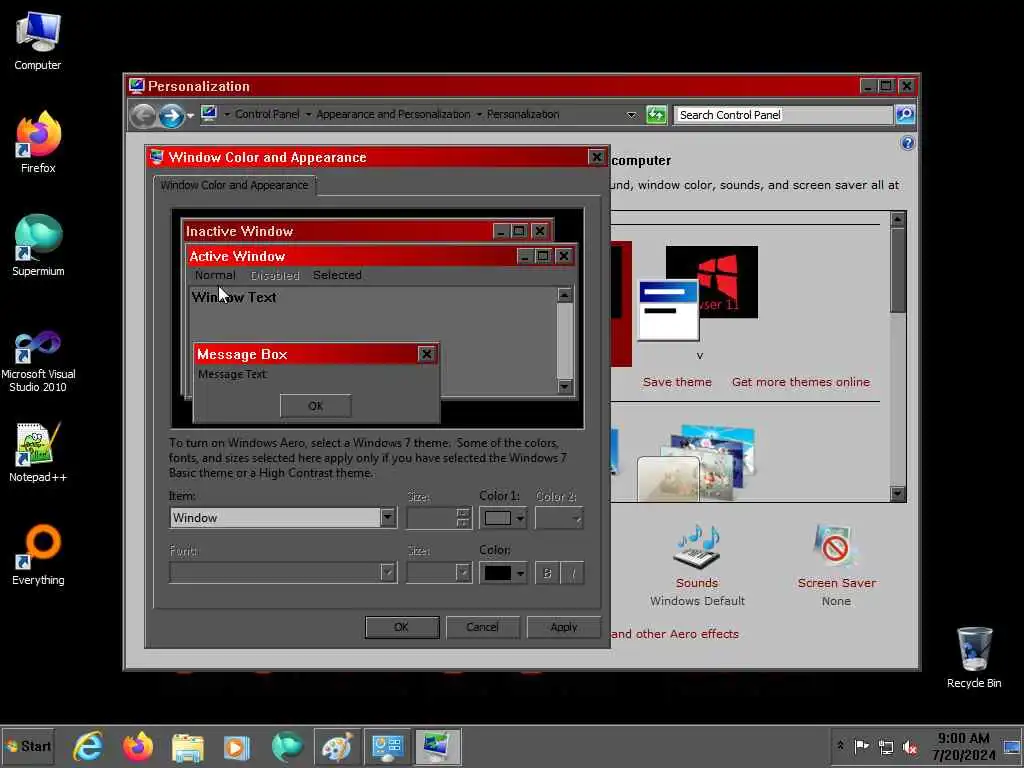Click Message Box OK button in preview
The height and width of the screenshot is (768, 1024).
click(x=315, y=406)
